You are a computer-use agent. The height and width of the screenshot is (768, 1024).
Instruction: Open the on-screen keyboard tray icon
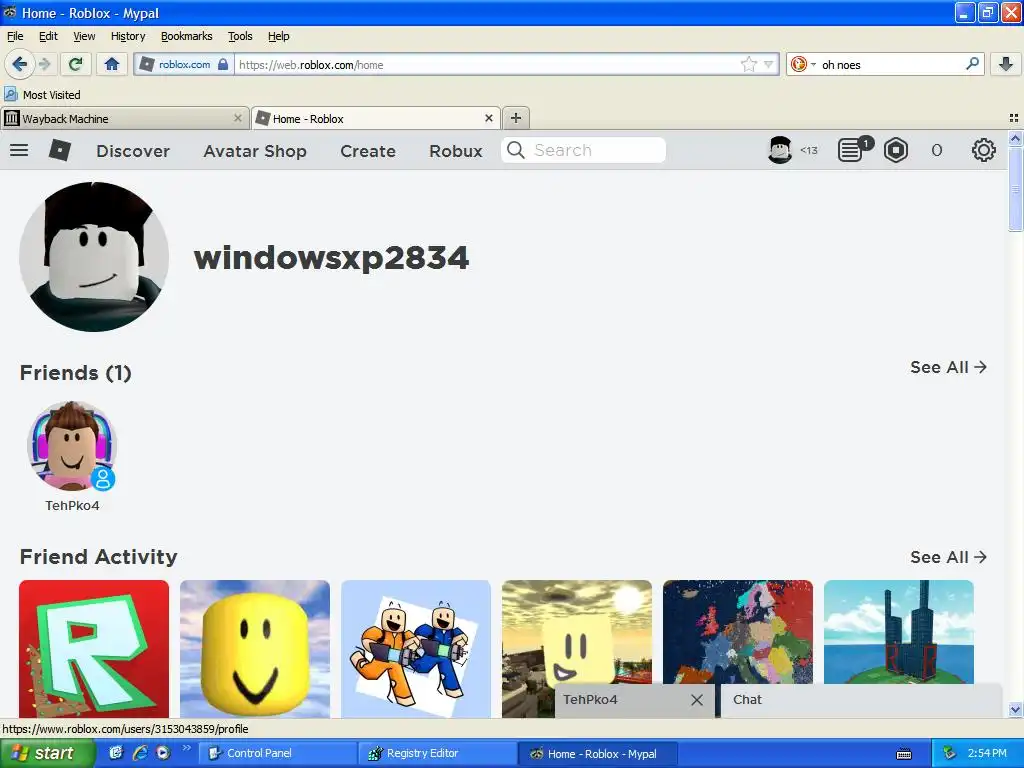[904, 754]
